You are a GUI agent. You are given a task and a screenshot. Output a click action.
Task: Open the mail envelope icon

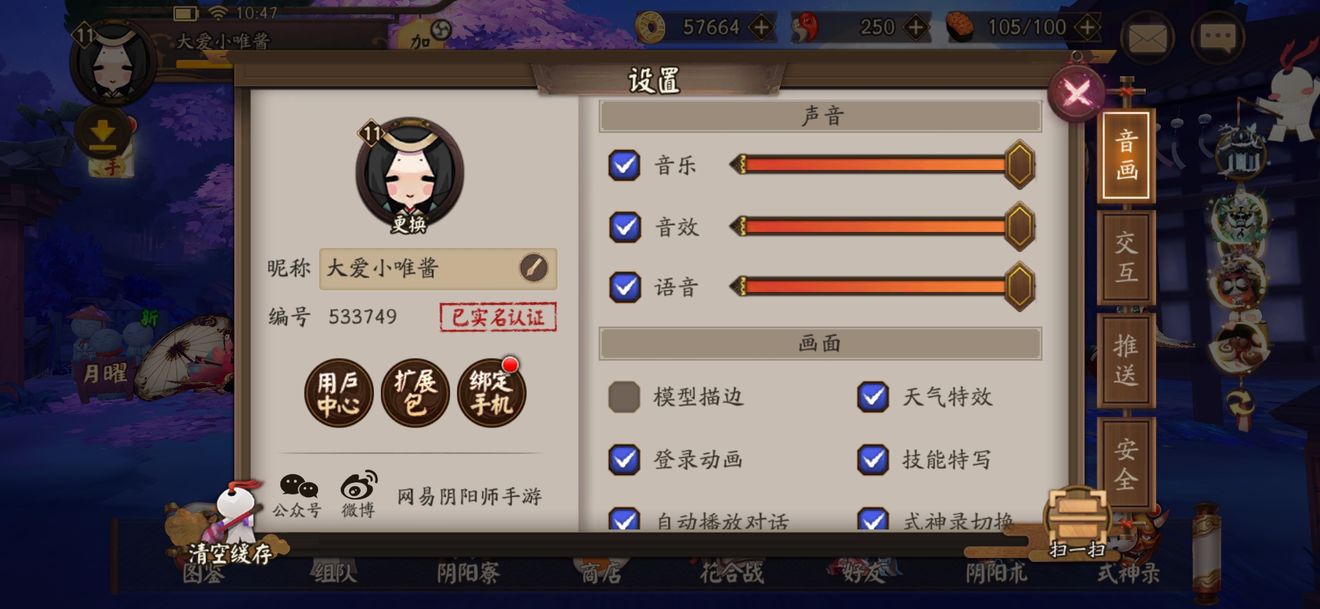click(x=1146, y=38)
